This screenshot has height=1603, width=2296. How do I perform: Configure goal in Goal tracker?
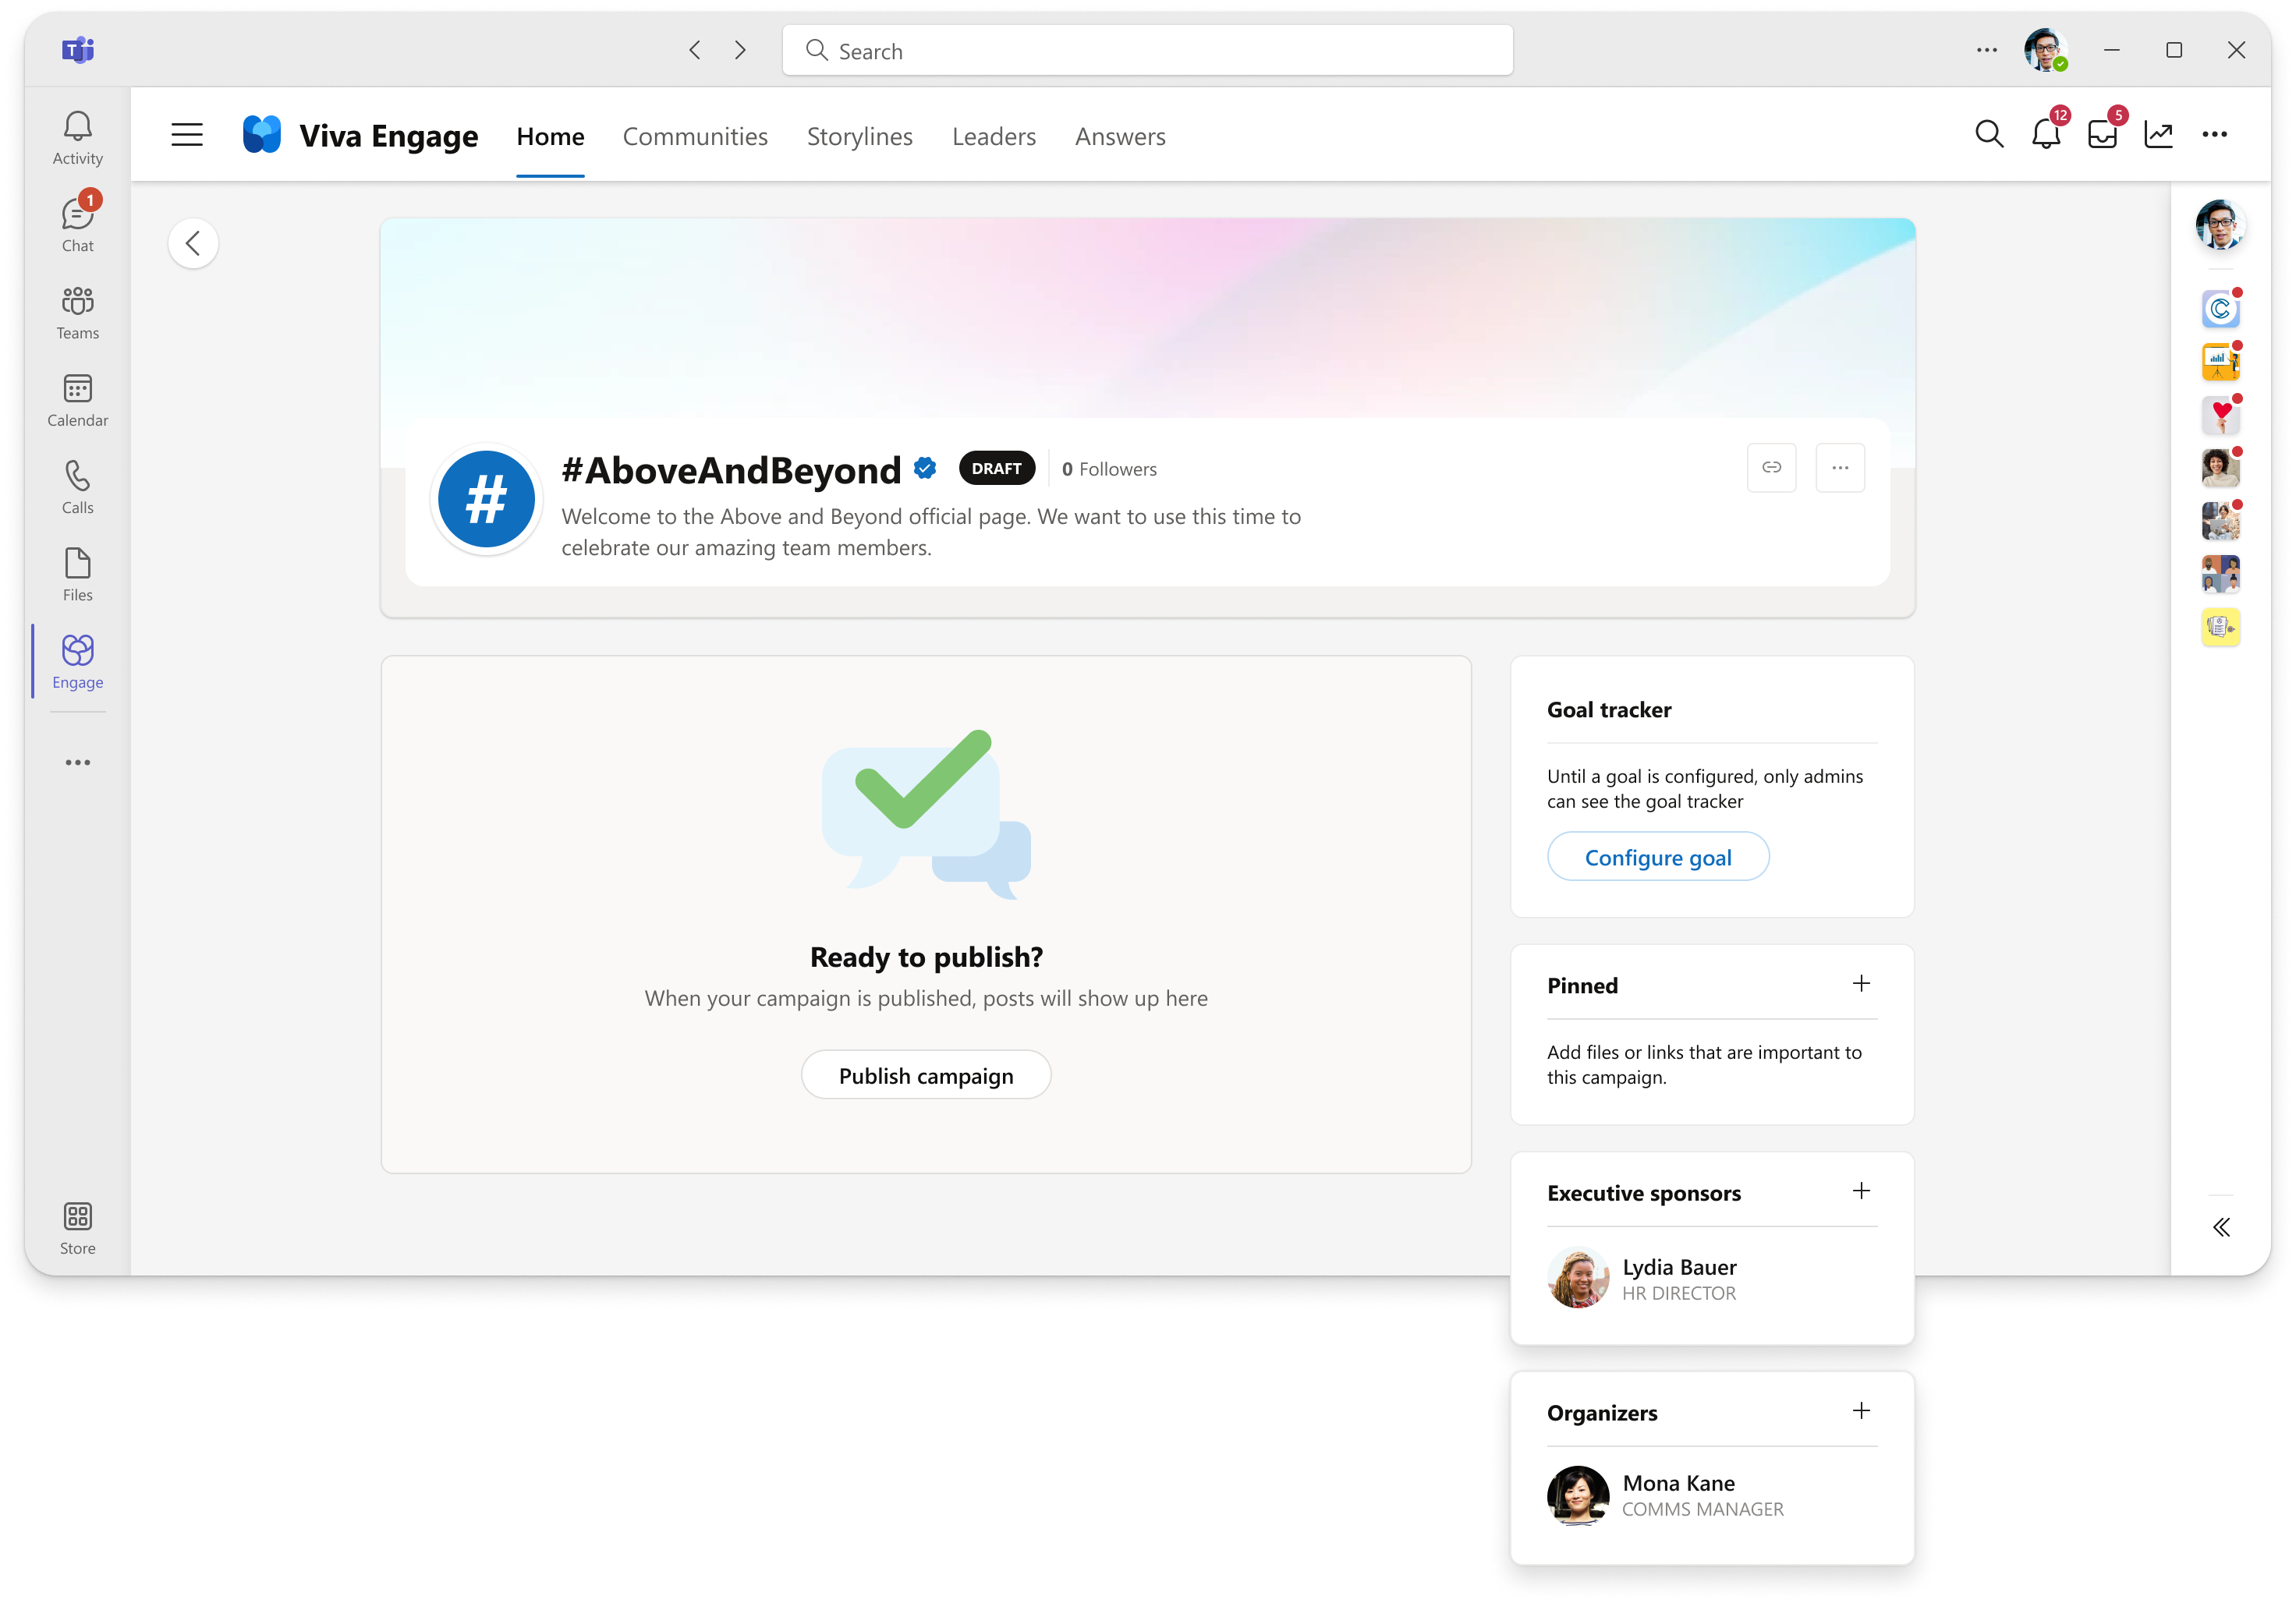[1657, 856]
